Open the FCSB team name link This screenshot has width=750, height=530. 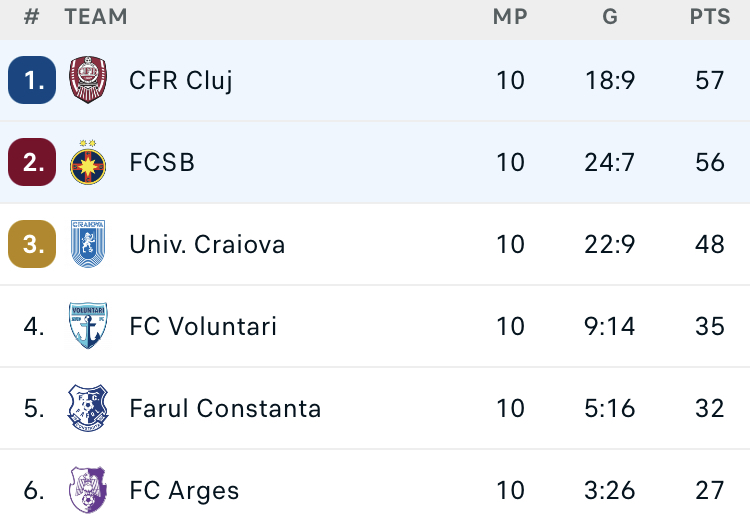coord(162,162)
